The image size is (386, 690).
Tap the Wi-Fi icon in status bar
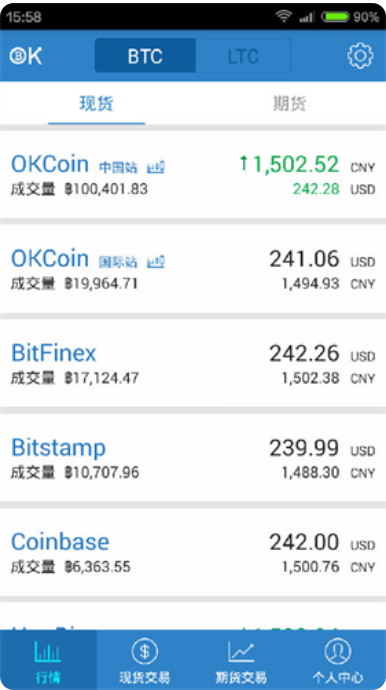[284, 17]
